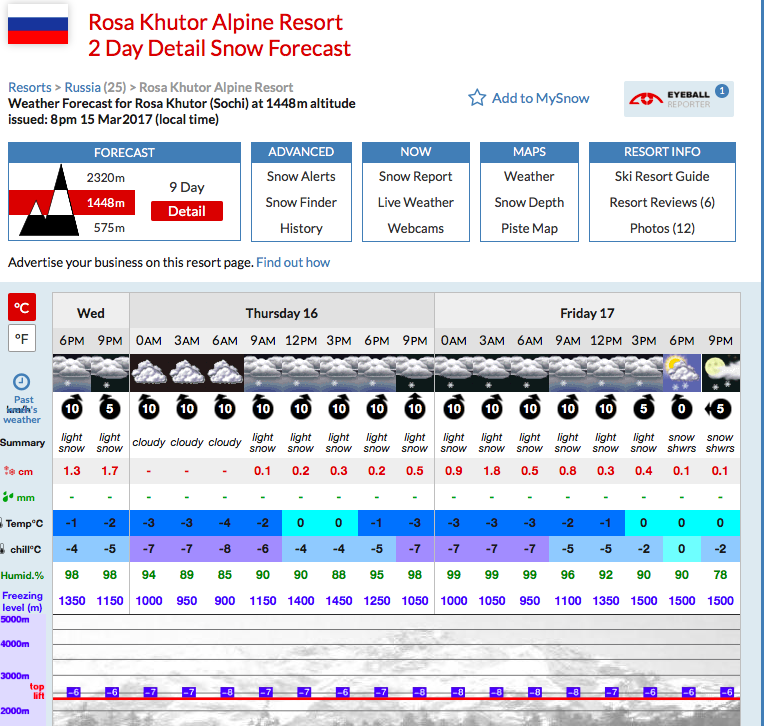Click the Russian flag icon
This screenshot has width=764, height=726.
point(38,26)
